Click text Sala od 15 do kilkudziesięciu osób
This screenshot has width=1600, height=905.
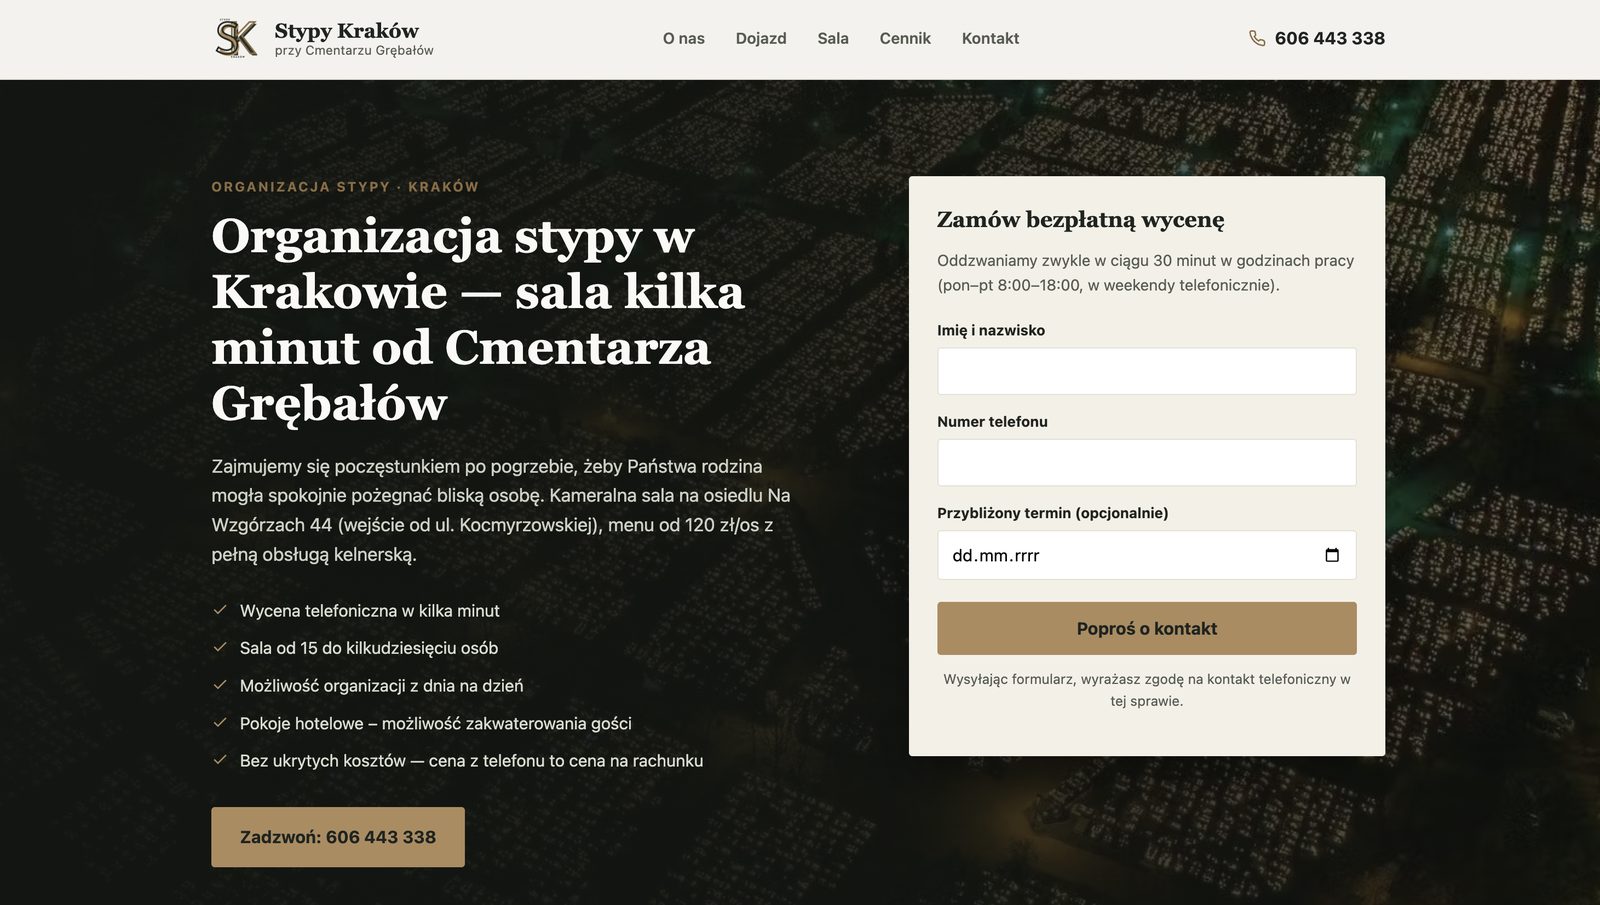369,647
